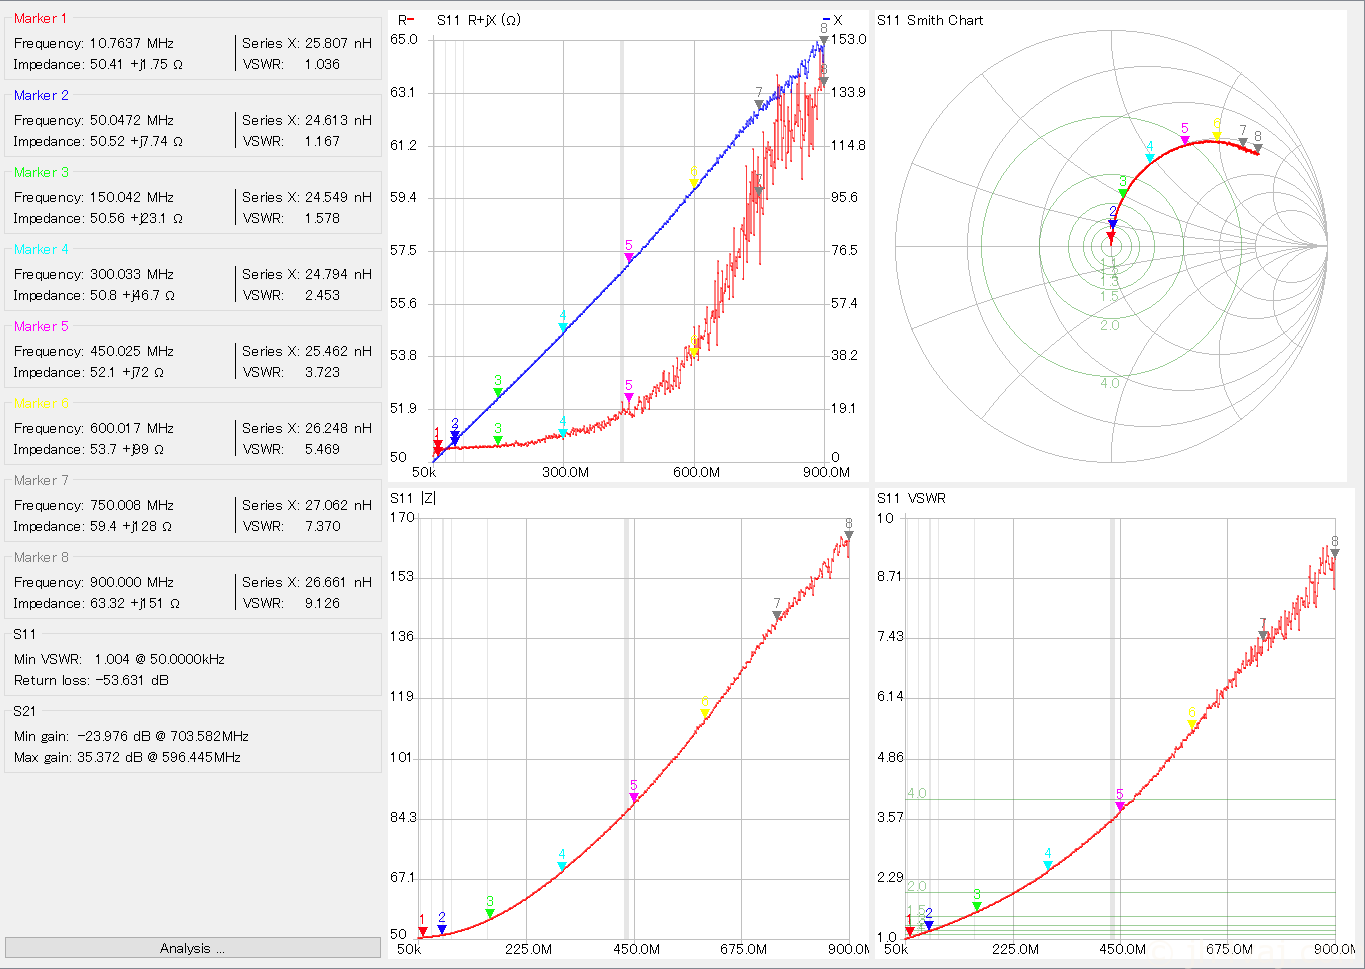Click the 'S11 R+jX (Ω)' chart title
This screenshot has height=969, width=1365.
click(478, 20)
